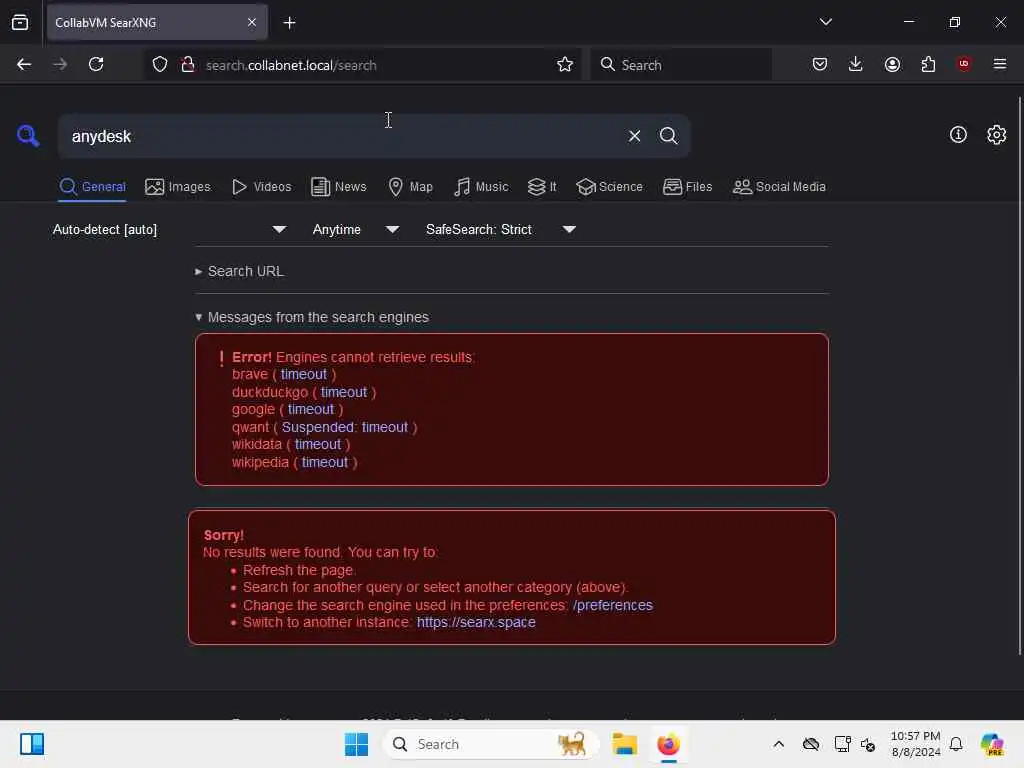
Task: Open Anytime time range dropdown
Action: tap(355, 229)
